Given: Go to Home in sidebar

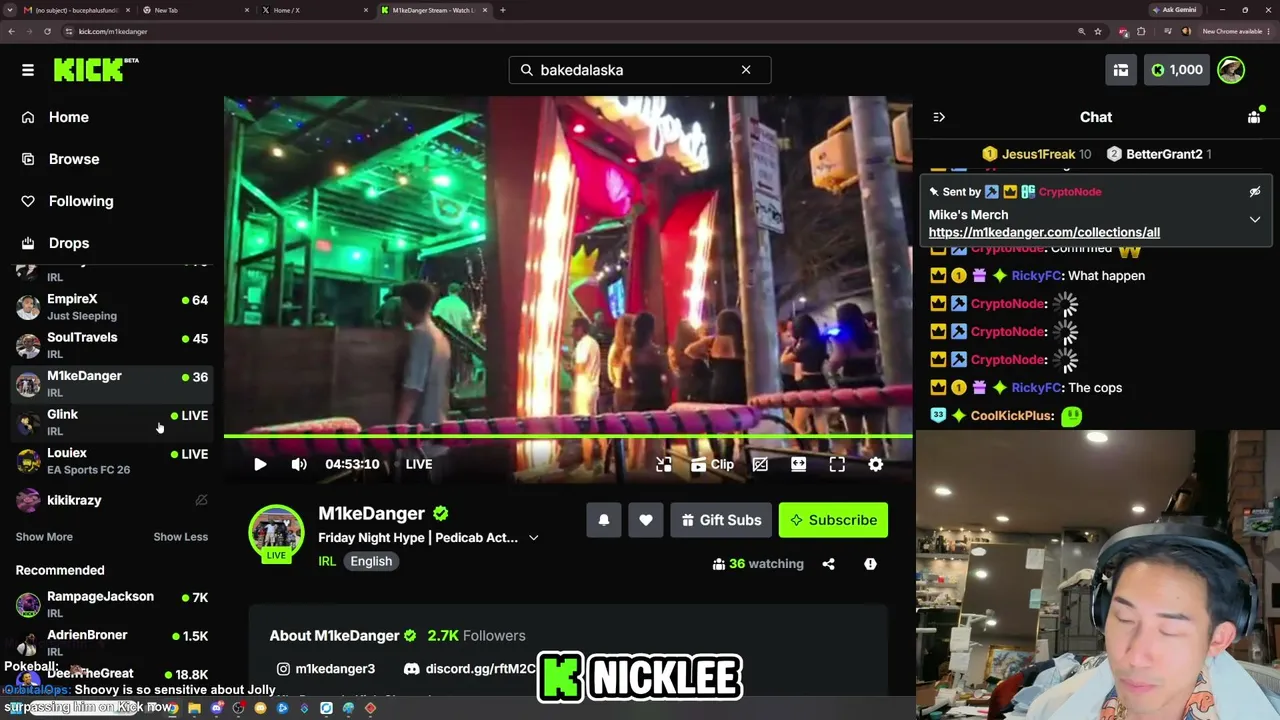Looking at the screenshot, I should 69,117.
